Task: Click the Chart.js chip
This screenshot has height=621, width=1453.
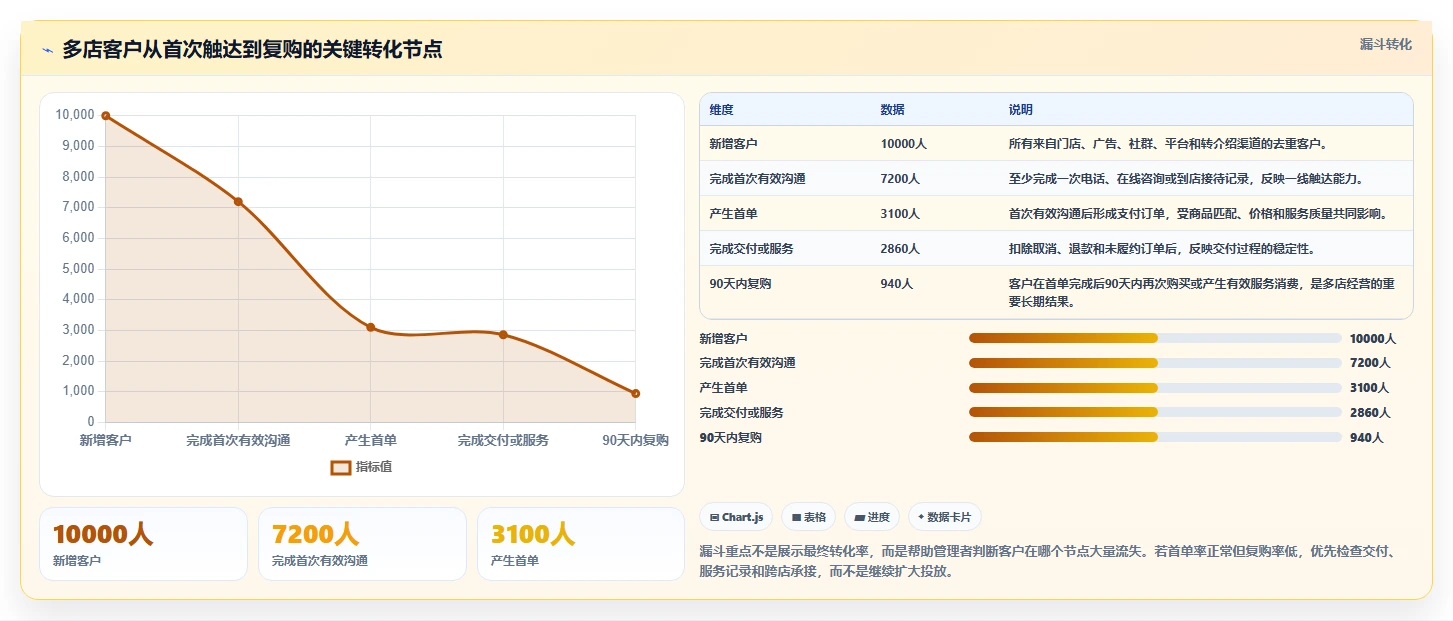Action: 736,517
